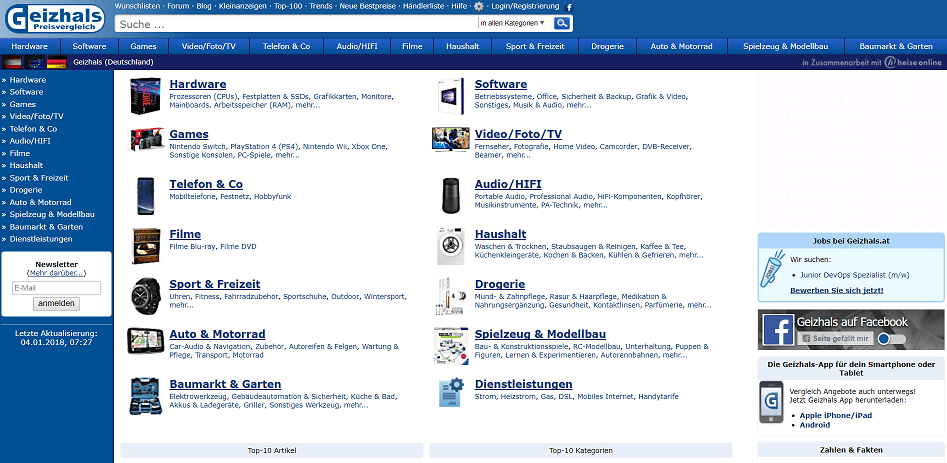Click the Hardware category processor image

point(145,96)
